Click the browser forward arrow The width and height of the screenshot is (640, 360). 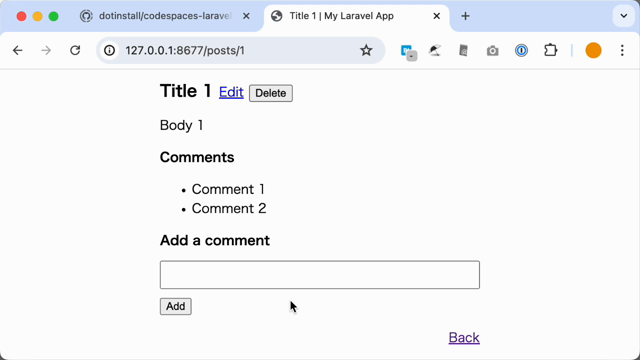pyautogui.click(x=46, y=51)
